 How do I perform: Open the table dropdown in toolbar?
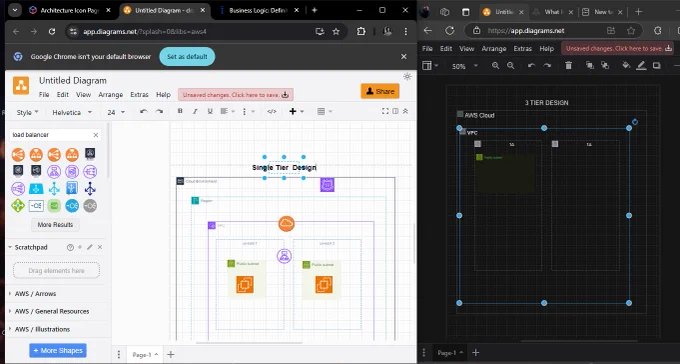[x=324, y=111]
